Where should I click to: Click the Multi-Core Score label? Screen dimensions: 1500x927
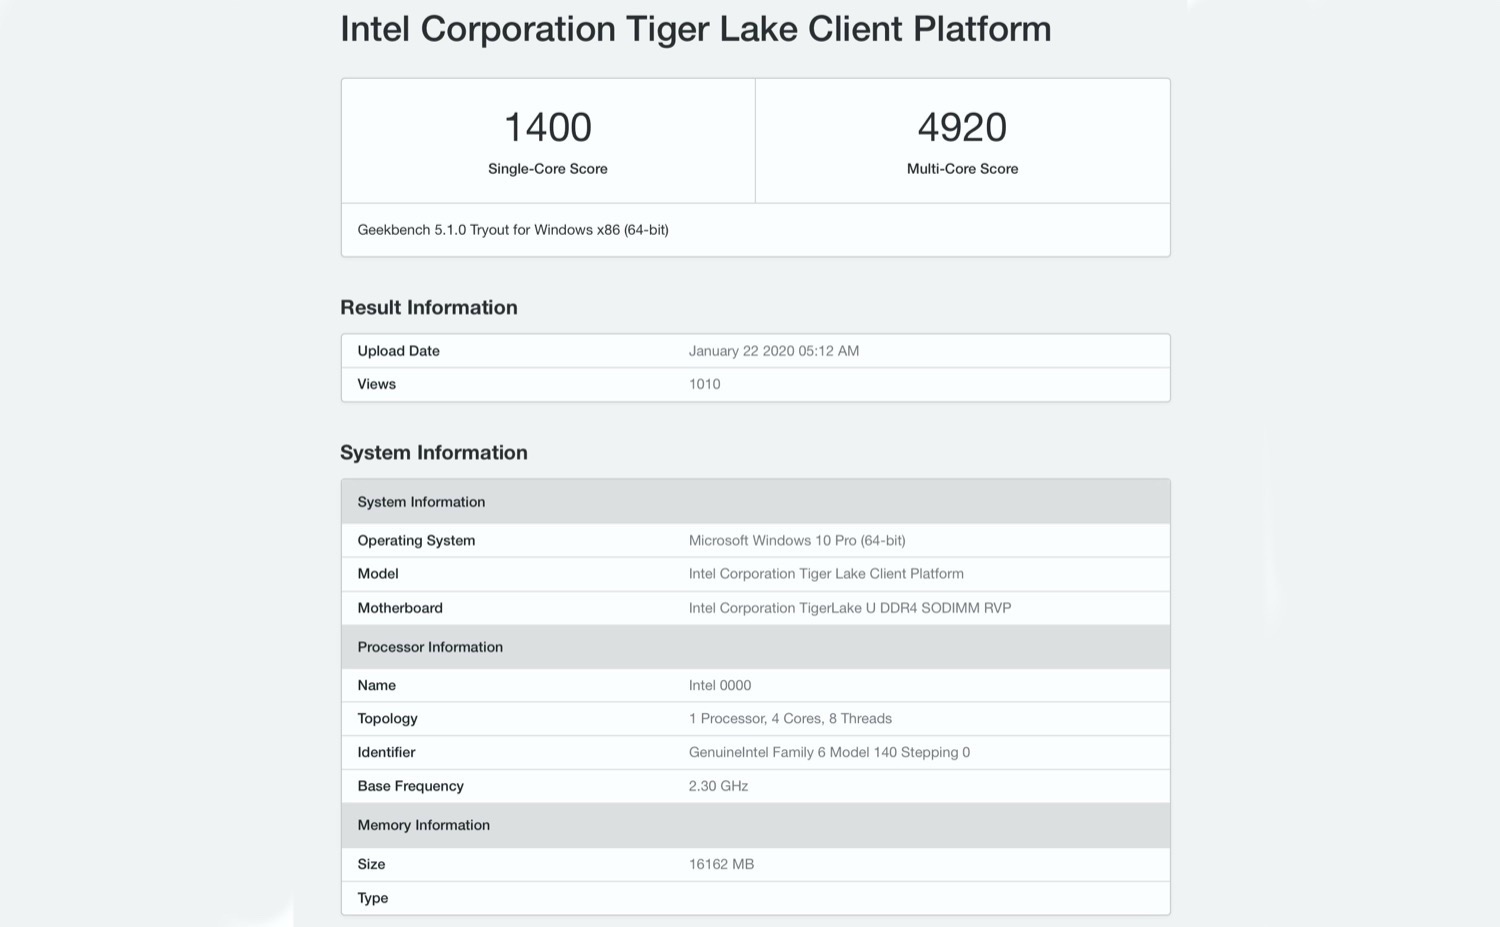click(x=962, y=169)
